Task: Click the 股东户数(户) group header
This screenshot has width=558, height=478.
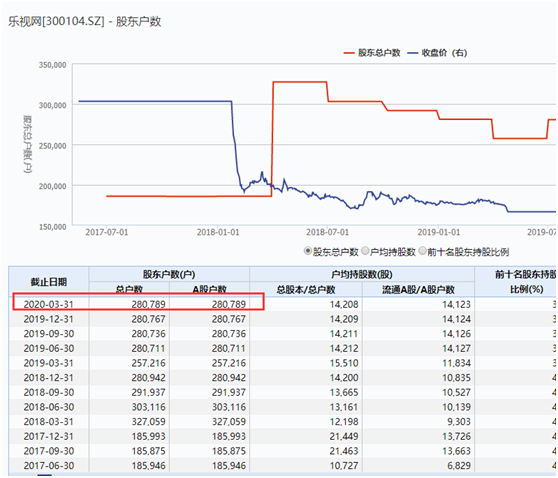Action: pos(169,274)
